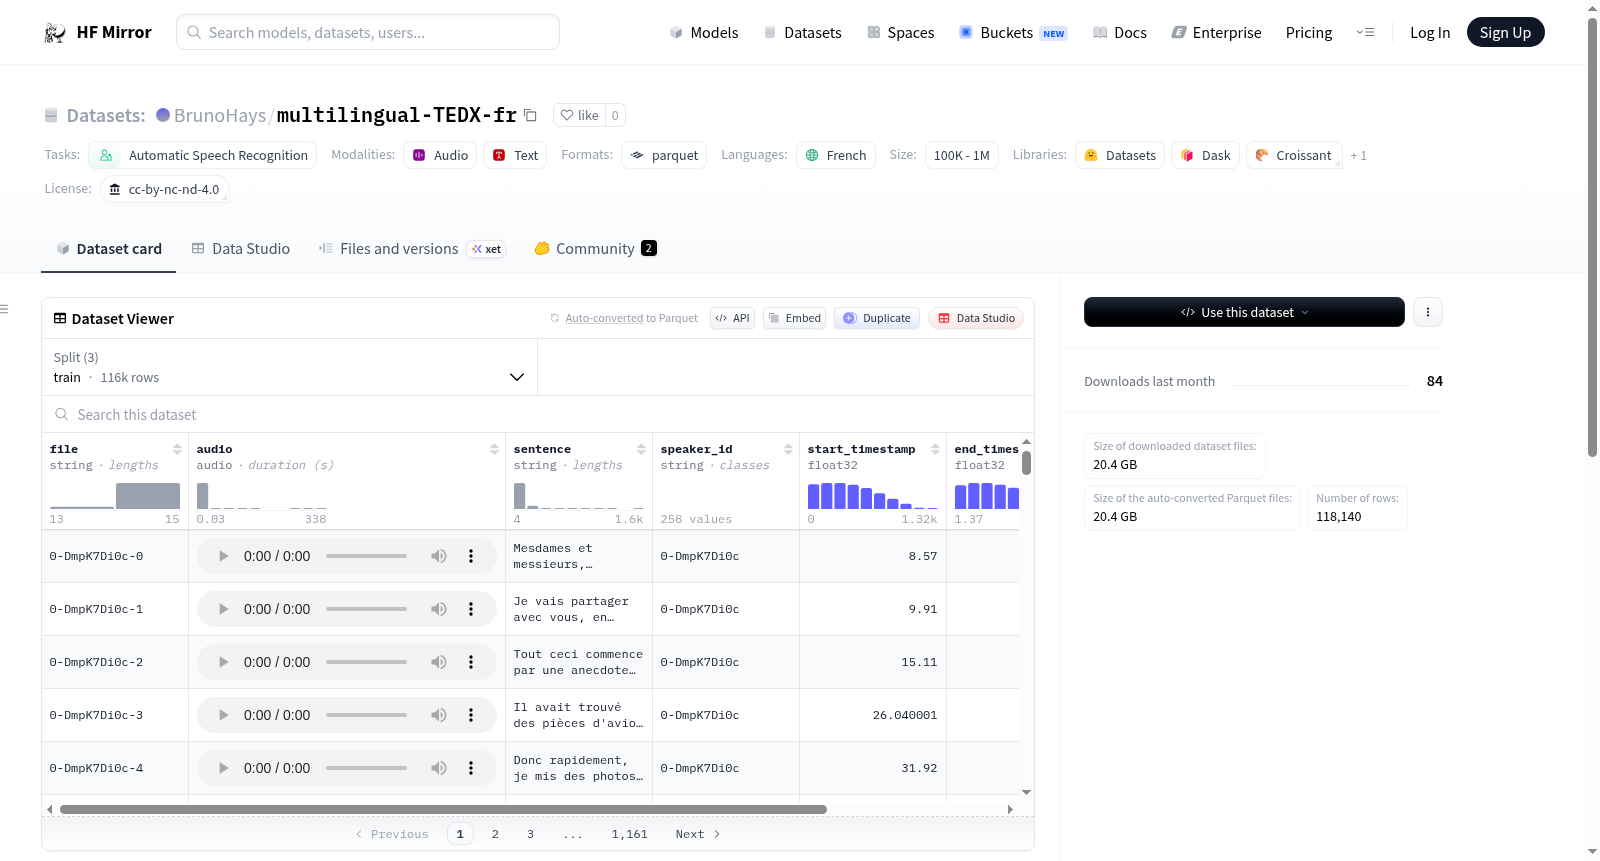Open audio options menu for row 0-DmpK7Di0c-3
The height and width of the screenshot is (861, 1600).
click(471, 715)
